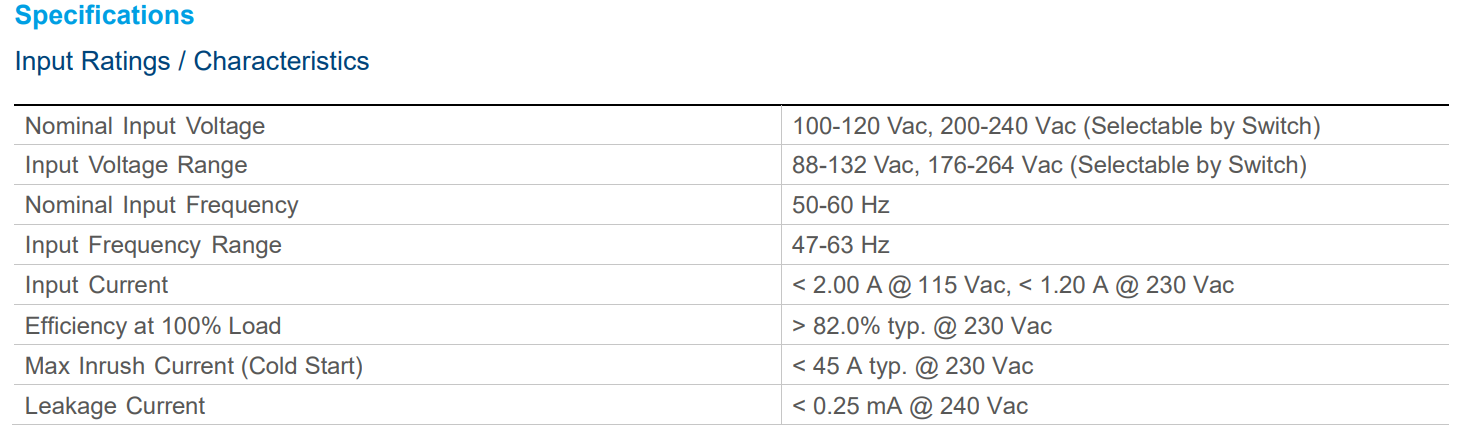Select the "Nominal Input Frequency" label
The width and height of the screenshot is (1472, 434).
click(x=162, y=205)
